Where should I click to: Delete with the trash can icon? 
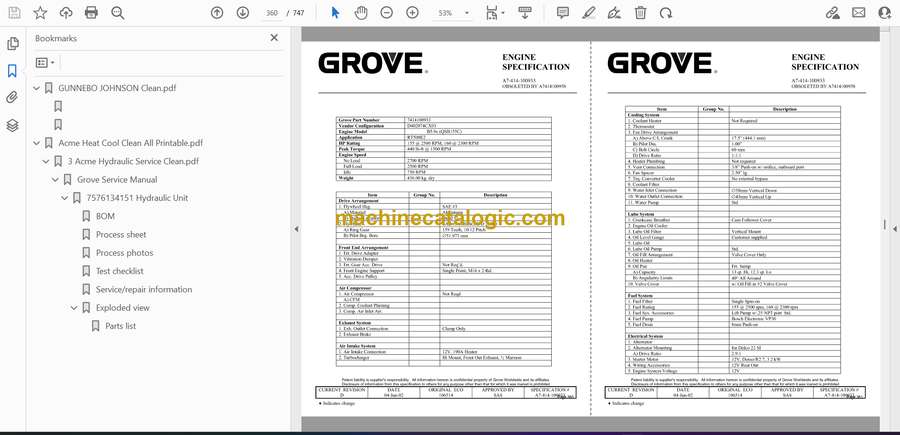tap(640, 13)
